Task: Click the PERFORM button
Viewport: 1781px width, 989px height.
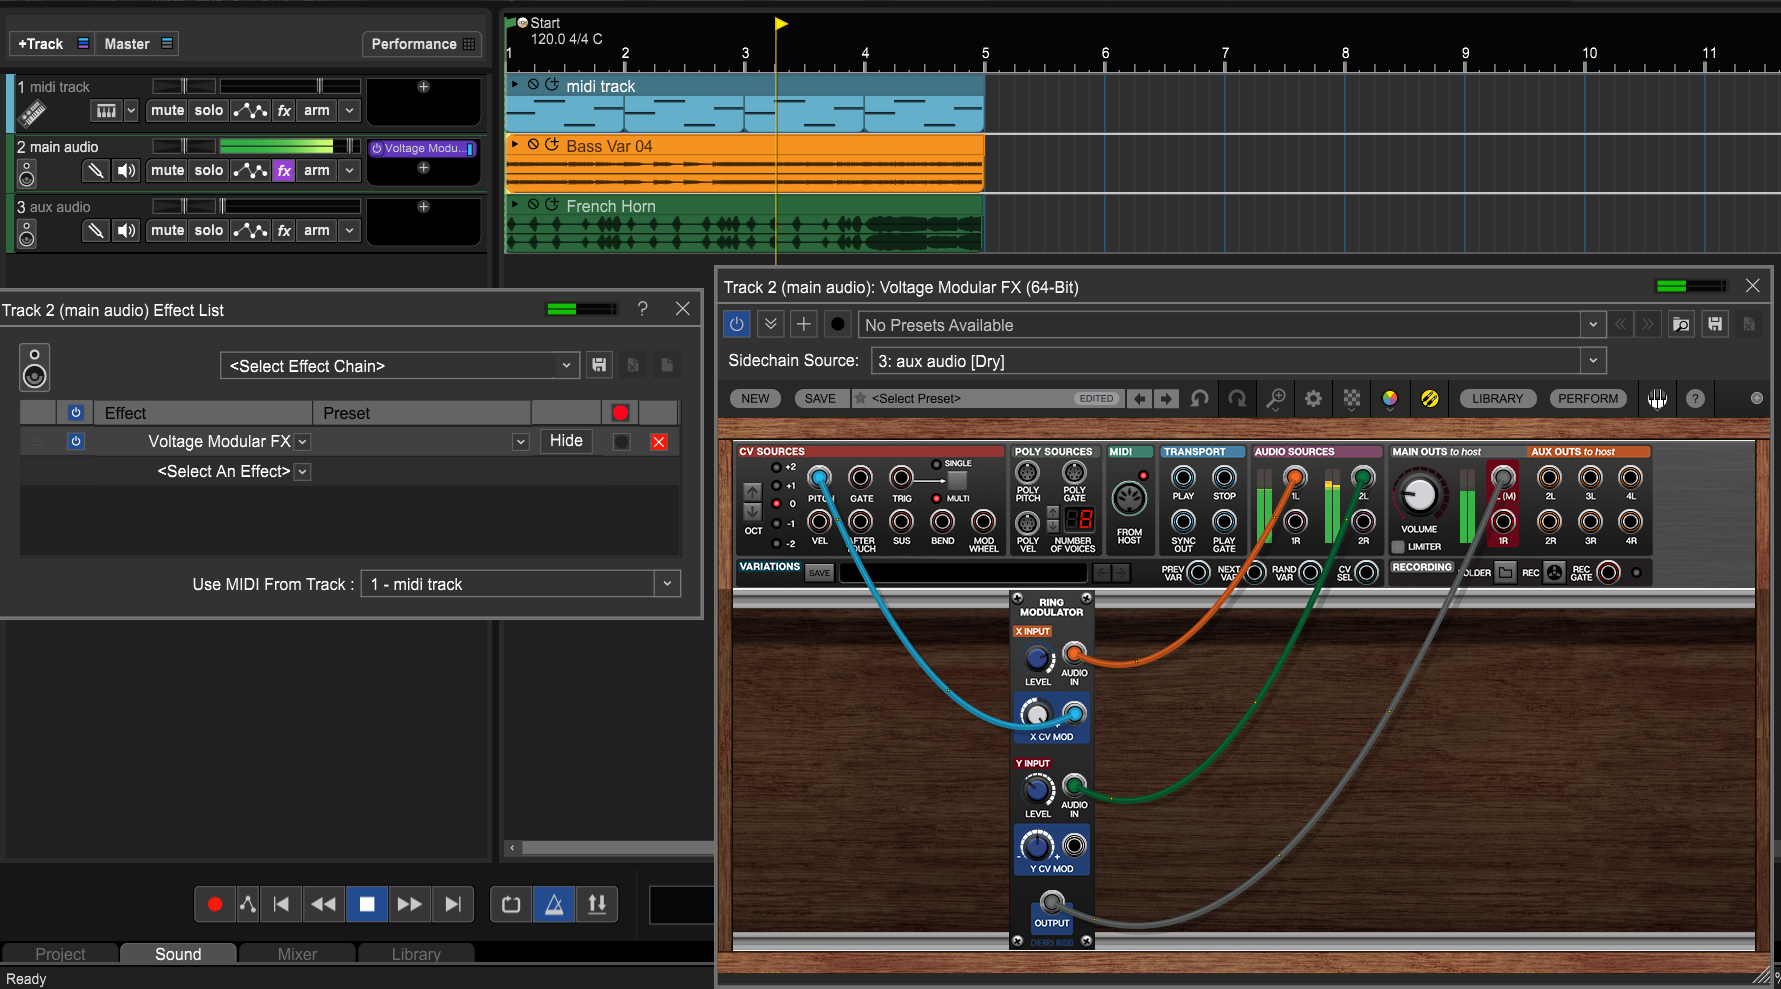Action: click(x=1588, y=398)
